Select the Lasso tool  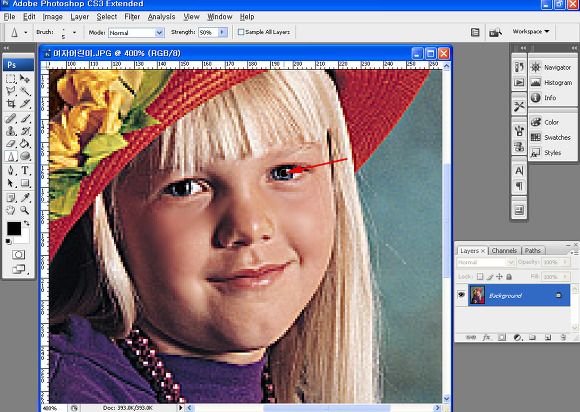[x=11, y=91]
